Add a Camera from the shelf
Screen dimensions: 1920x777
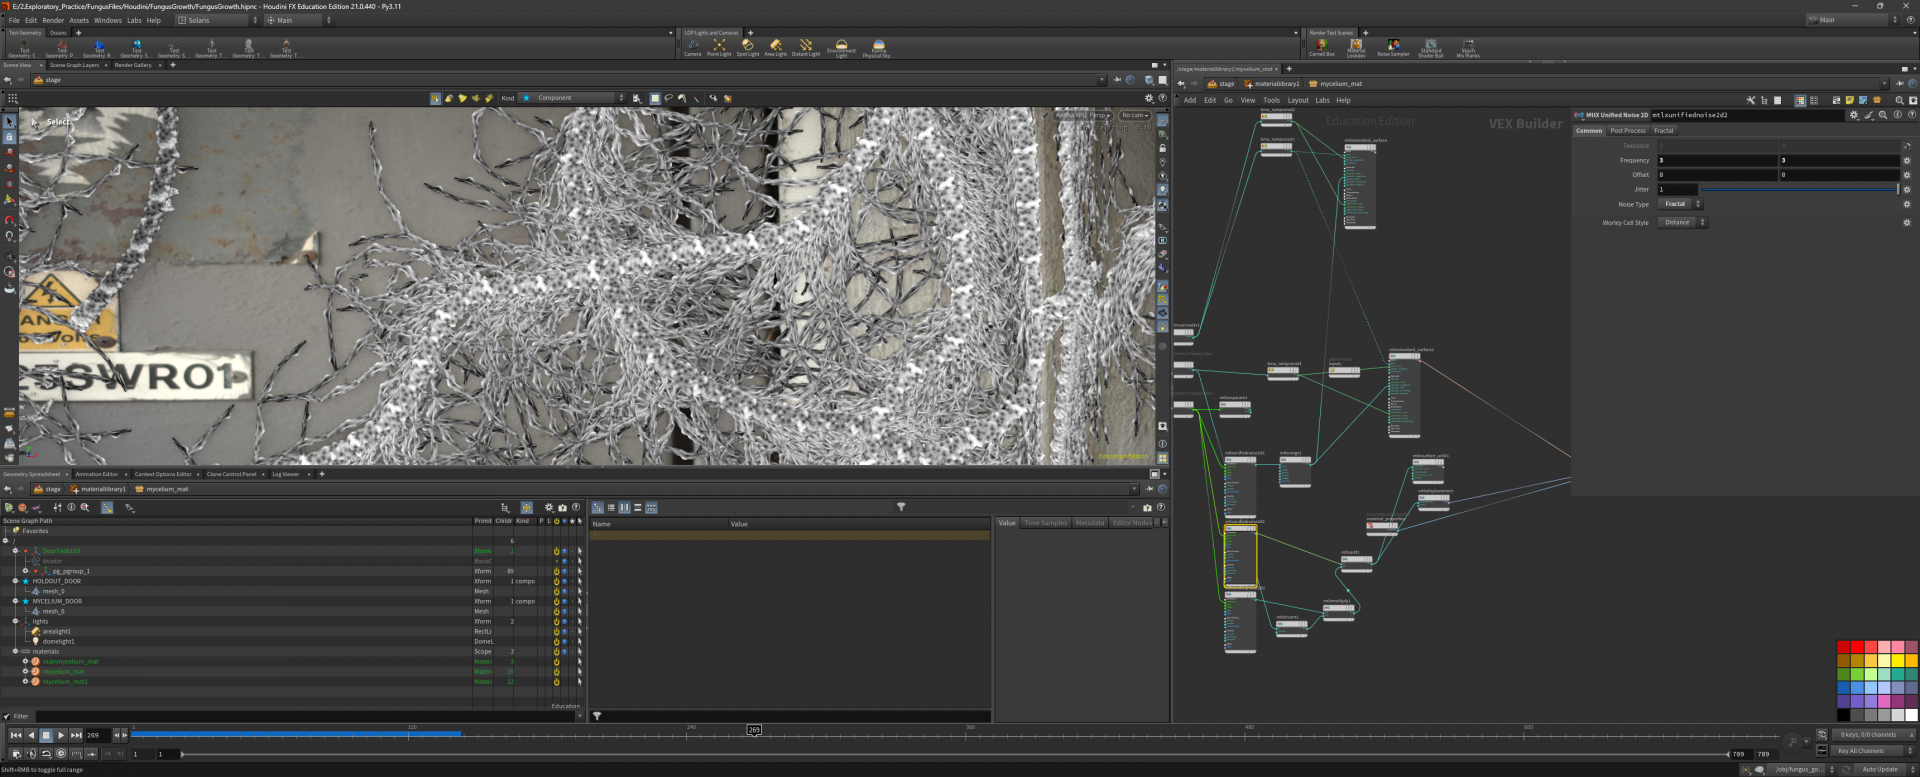(x=692, y=46)
